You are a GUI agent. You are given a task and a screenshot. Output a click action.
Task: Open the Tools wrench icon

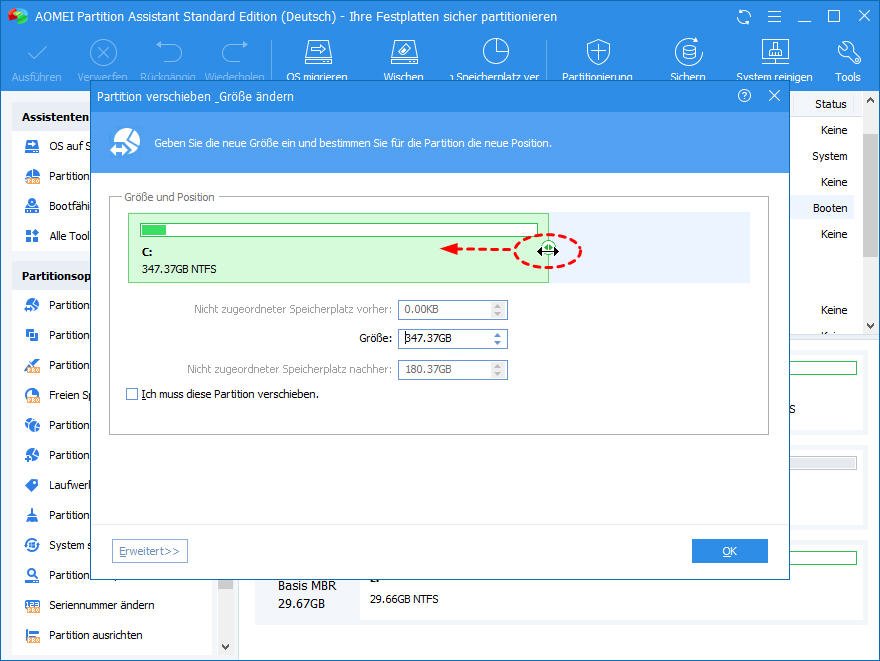tap(848, 53)
